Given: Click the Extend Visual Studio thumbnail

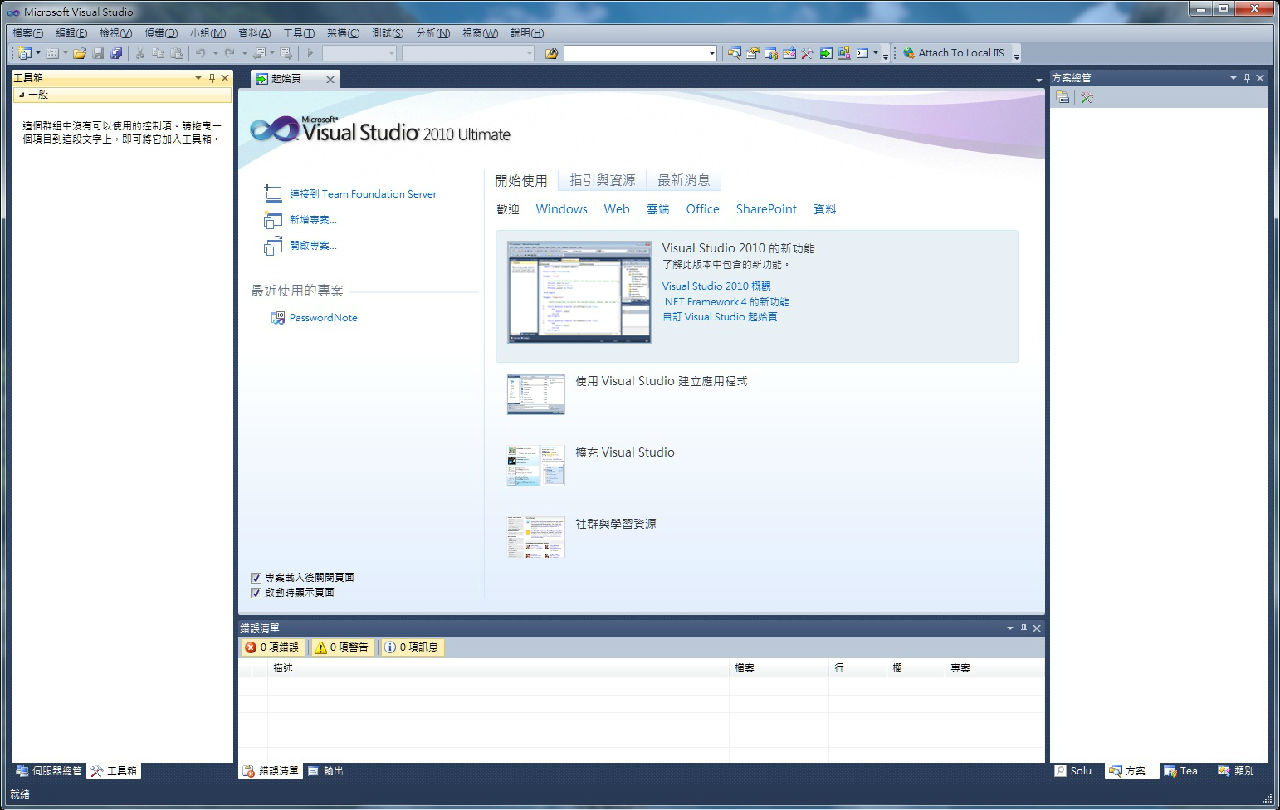Looking at the screenshot, I should 536,466.
